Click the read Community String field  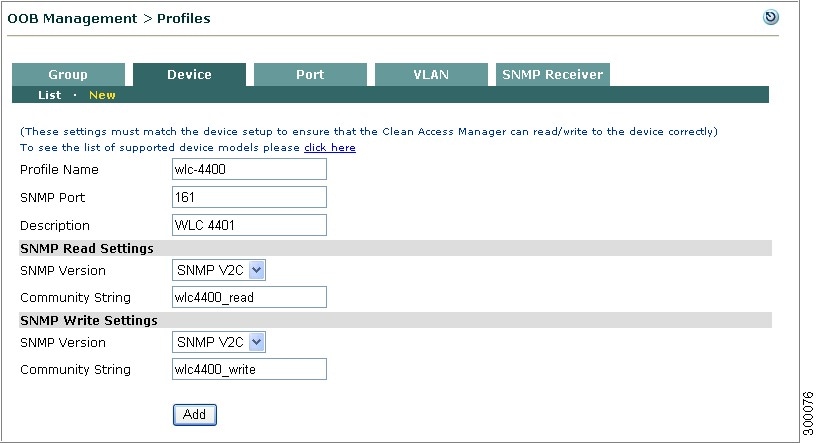click(249, 297)
